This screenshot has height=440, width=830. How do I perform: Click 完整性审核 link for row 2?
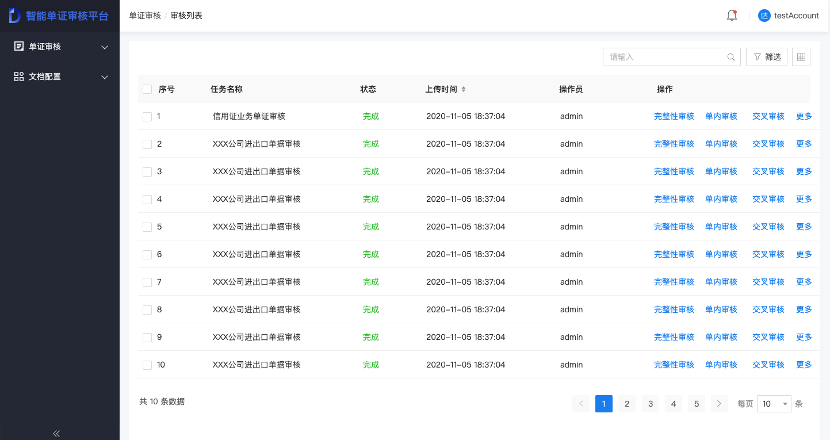pos(673,144)
